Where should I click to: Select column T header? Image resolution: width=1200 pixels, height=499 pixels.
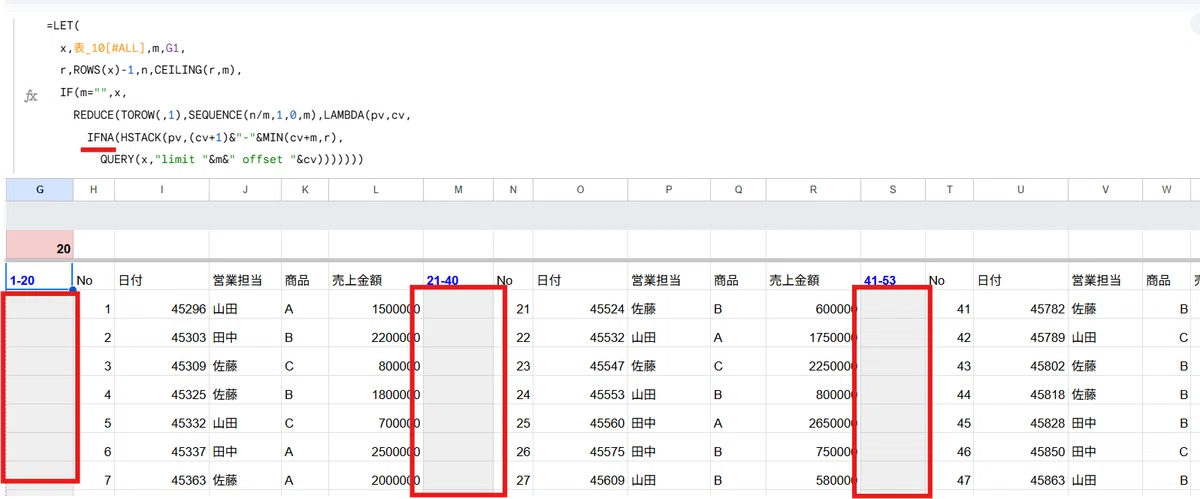[x=949, y=189]
